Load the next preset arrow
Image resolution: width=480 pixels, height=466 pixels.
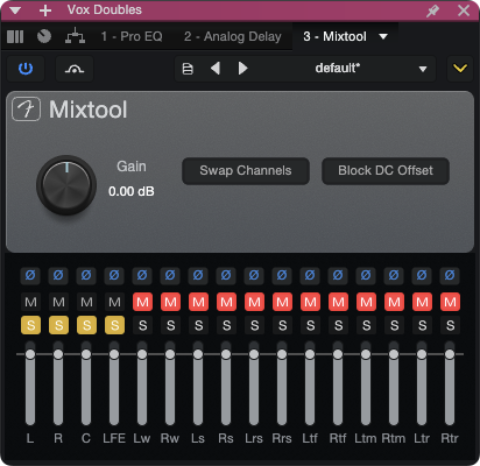tap(243, 69)
